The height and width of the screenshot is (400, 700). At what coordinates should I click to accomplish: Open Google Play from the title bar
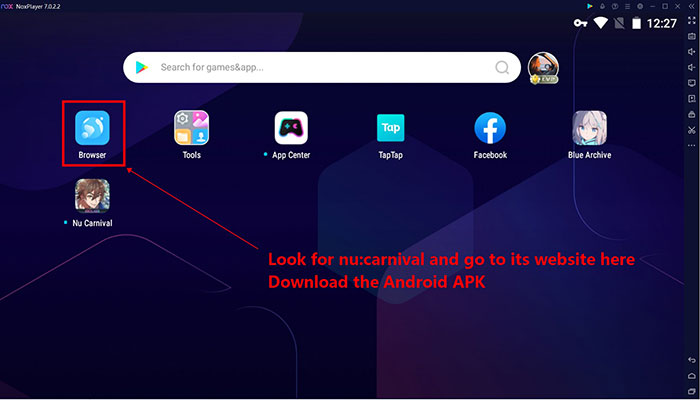point(590,6)
